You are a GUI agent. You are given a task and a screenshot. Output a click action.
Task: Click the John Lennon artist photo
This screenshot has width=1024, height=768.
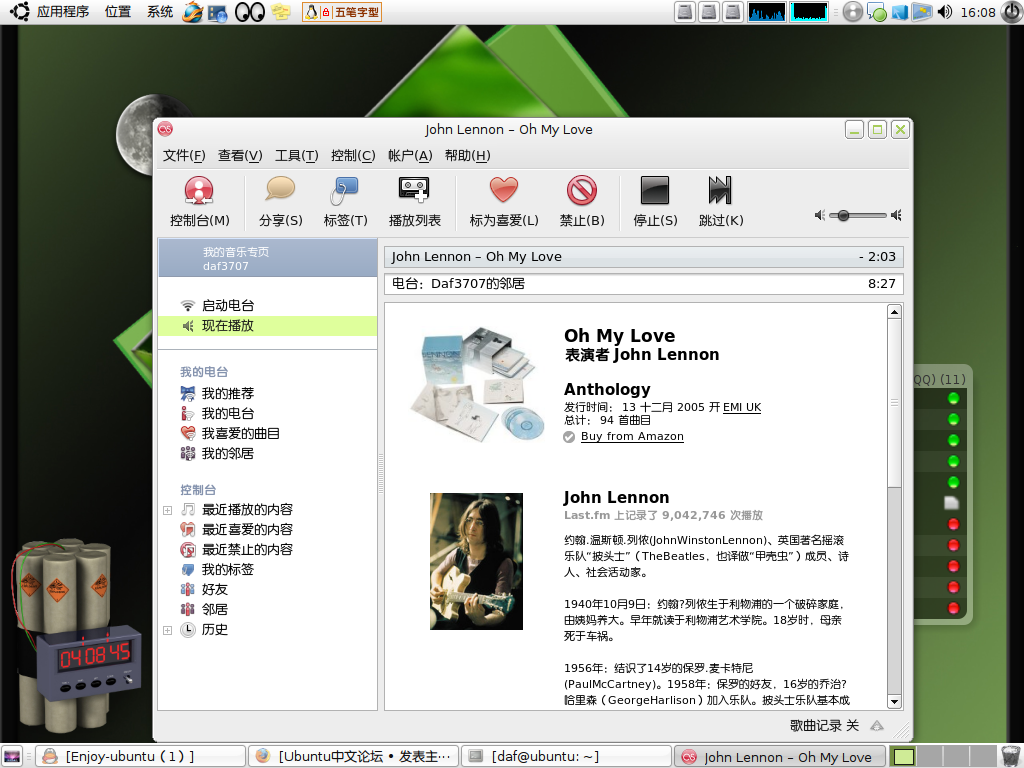[x=476, y=561]
